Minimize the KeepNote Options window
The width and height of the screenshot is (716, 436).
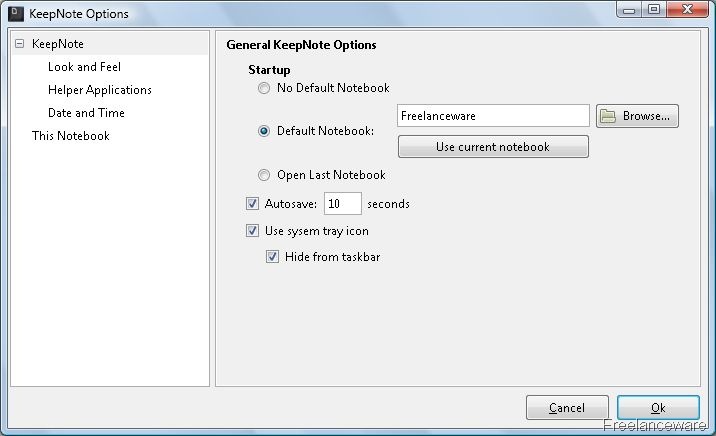point(629,10)
